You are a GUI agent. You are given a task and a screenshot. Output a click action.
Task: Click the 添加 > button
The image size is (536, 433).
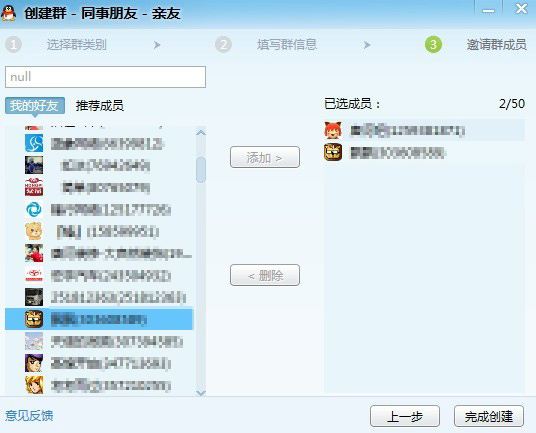point(265,157)
